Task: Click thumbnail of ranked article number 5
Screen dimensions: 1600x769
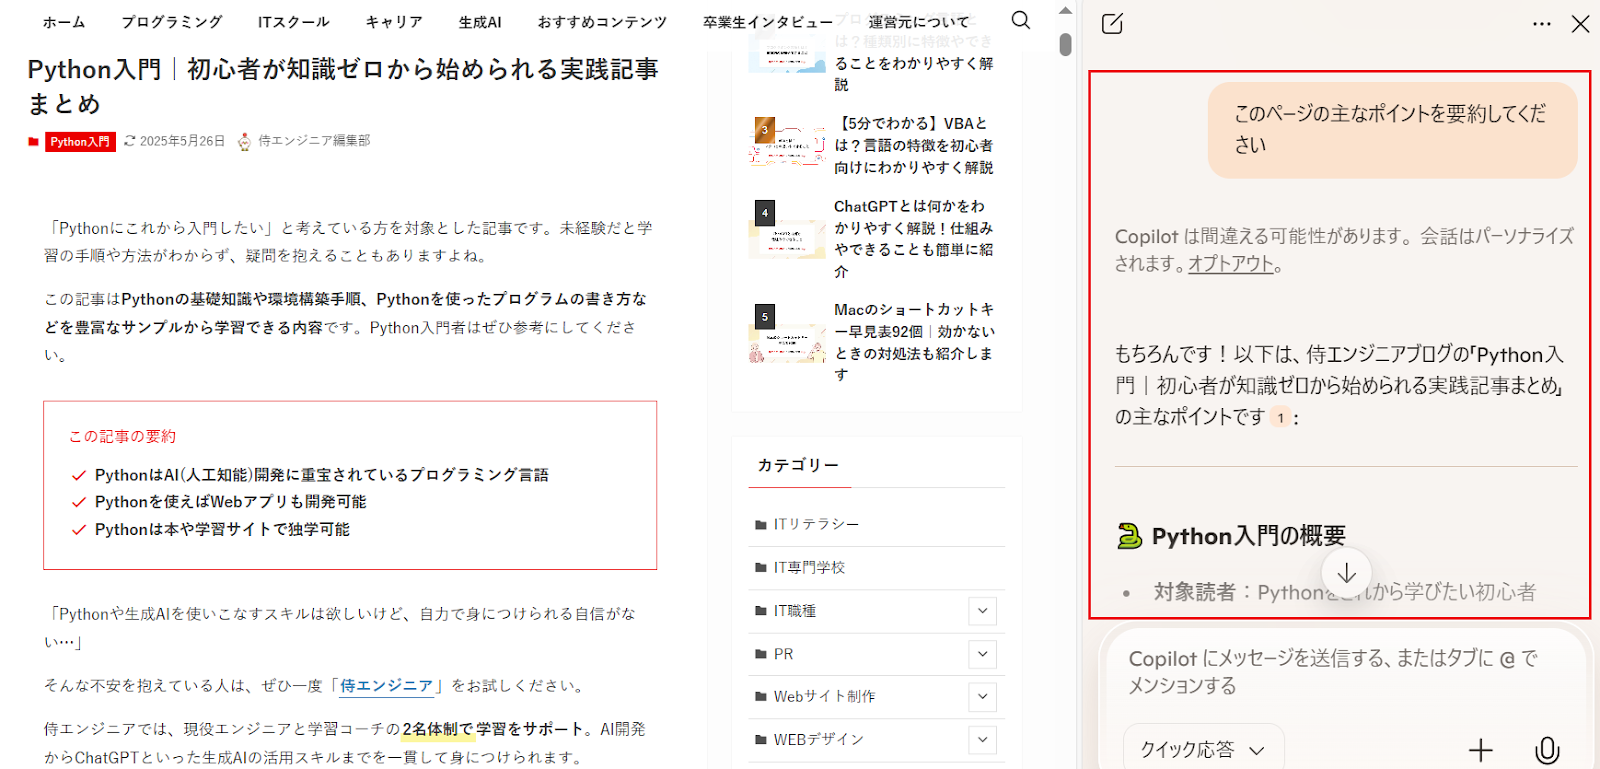Action: tap(787, 334)
